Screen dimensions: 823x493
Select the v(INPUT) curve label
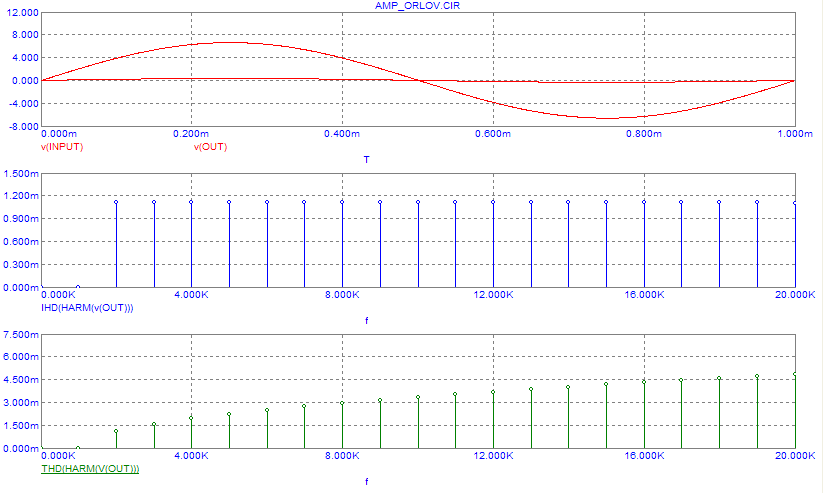(62, 146)
